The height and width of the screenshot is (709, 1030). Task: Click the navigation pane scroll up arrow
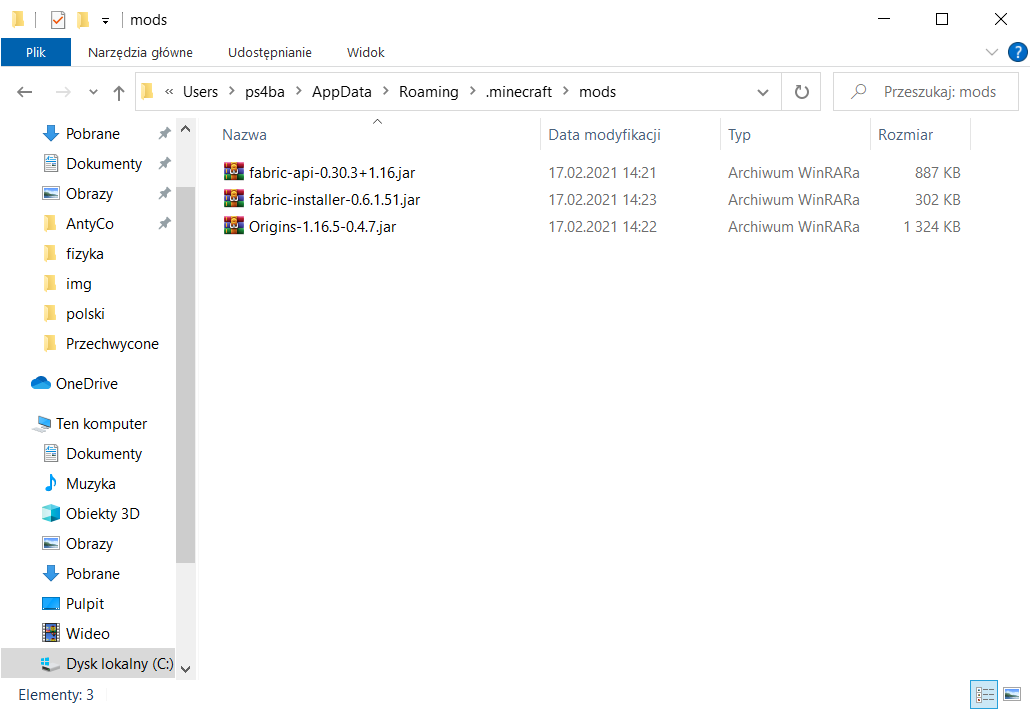coord(185,129)
